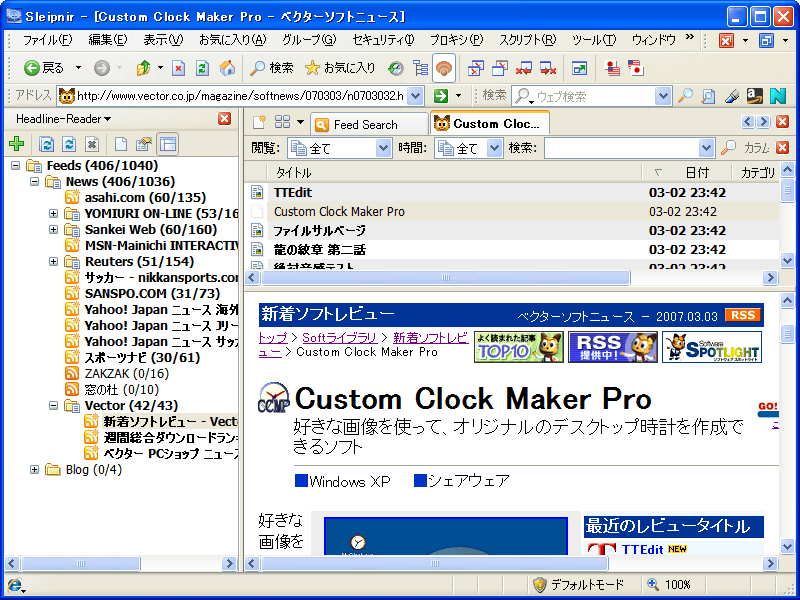
Task: Open the 閲覧 filter dropdown
Action: pyautogui.click(x=384, y=148)
